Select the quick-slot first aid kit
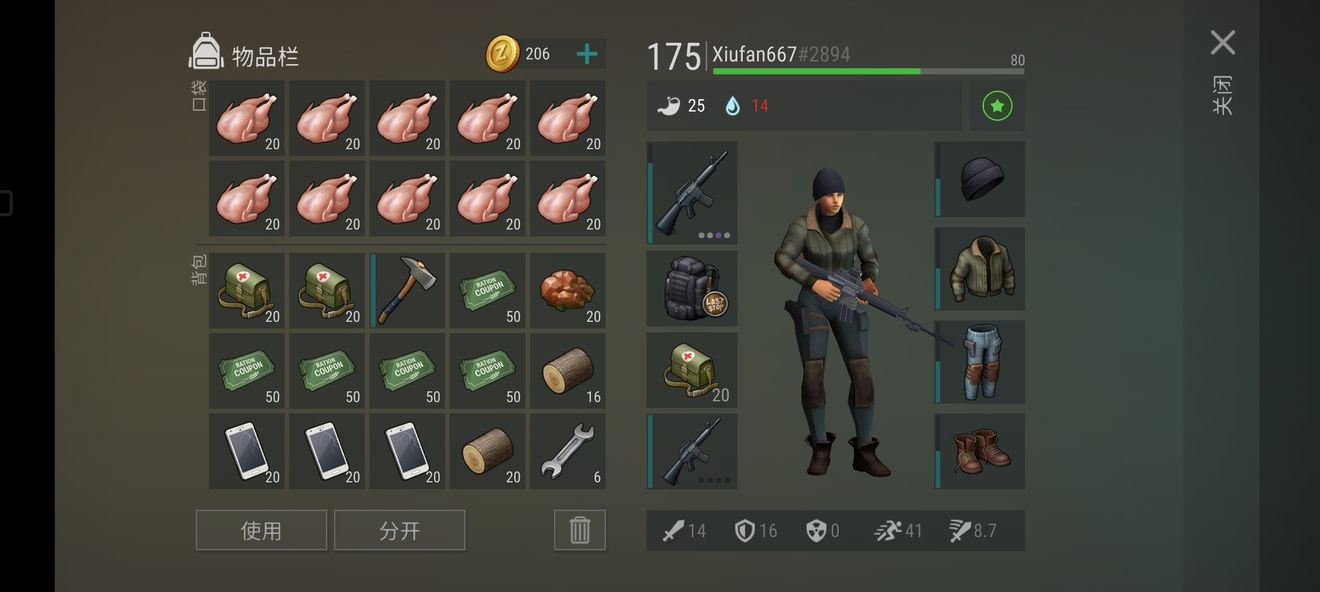This screenshot has height=592, width=1320. [x=692, y=370]
